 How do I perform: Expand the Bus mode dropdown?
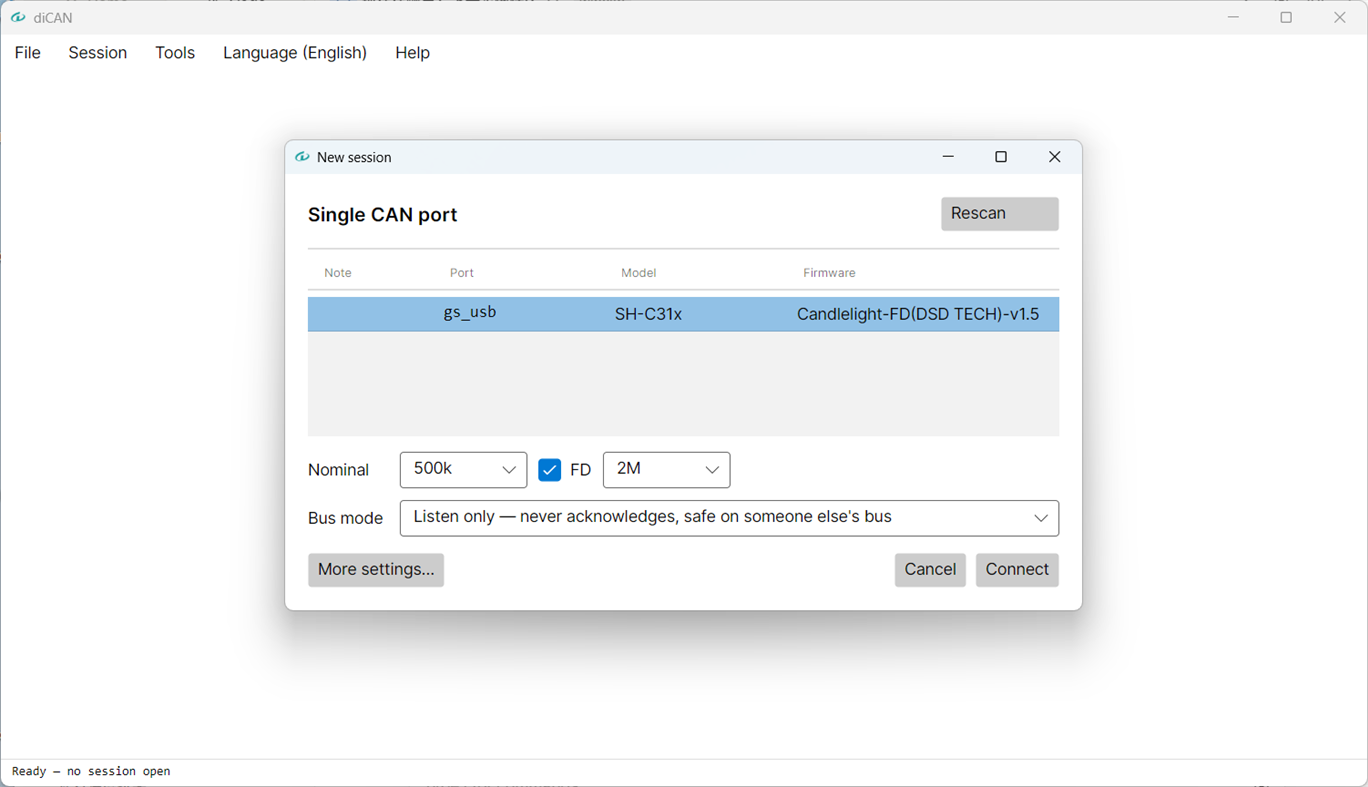pyautogui.click(x=729, y=518)
